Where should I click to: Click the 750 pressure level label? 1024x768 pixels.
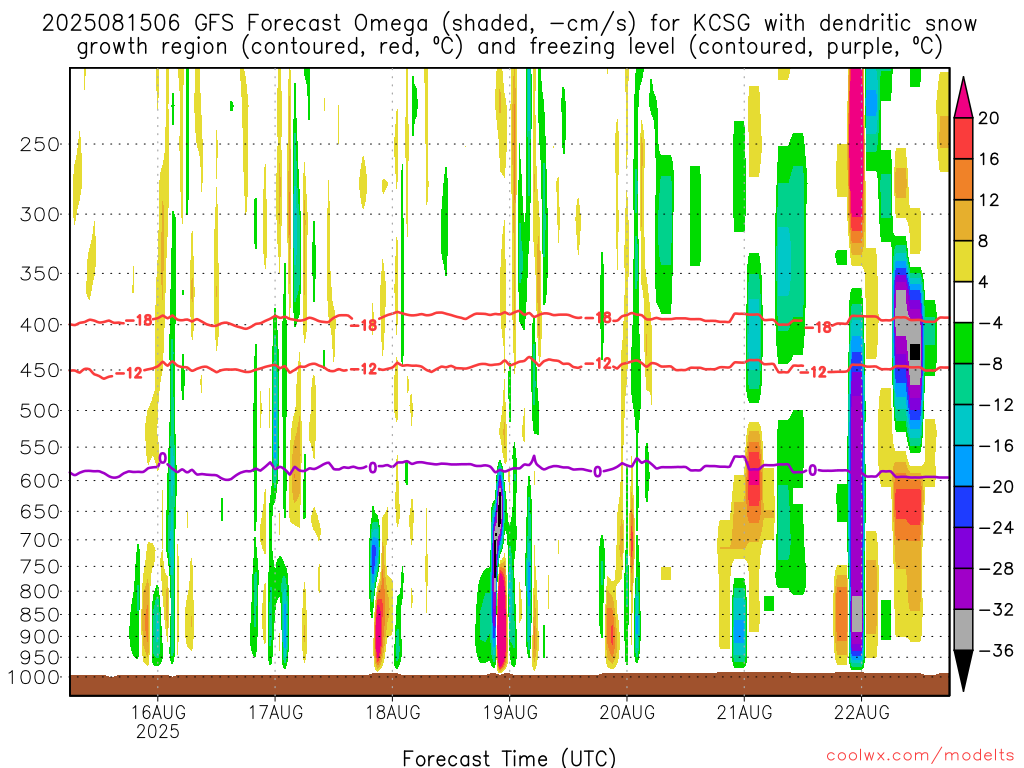click(40, 567)
